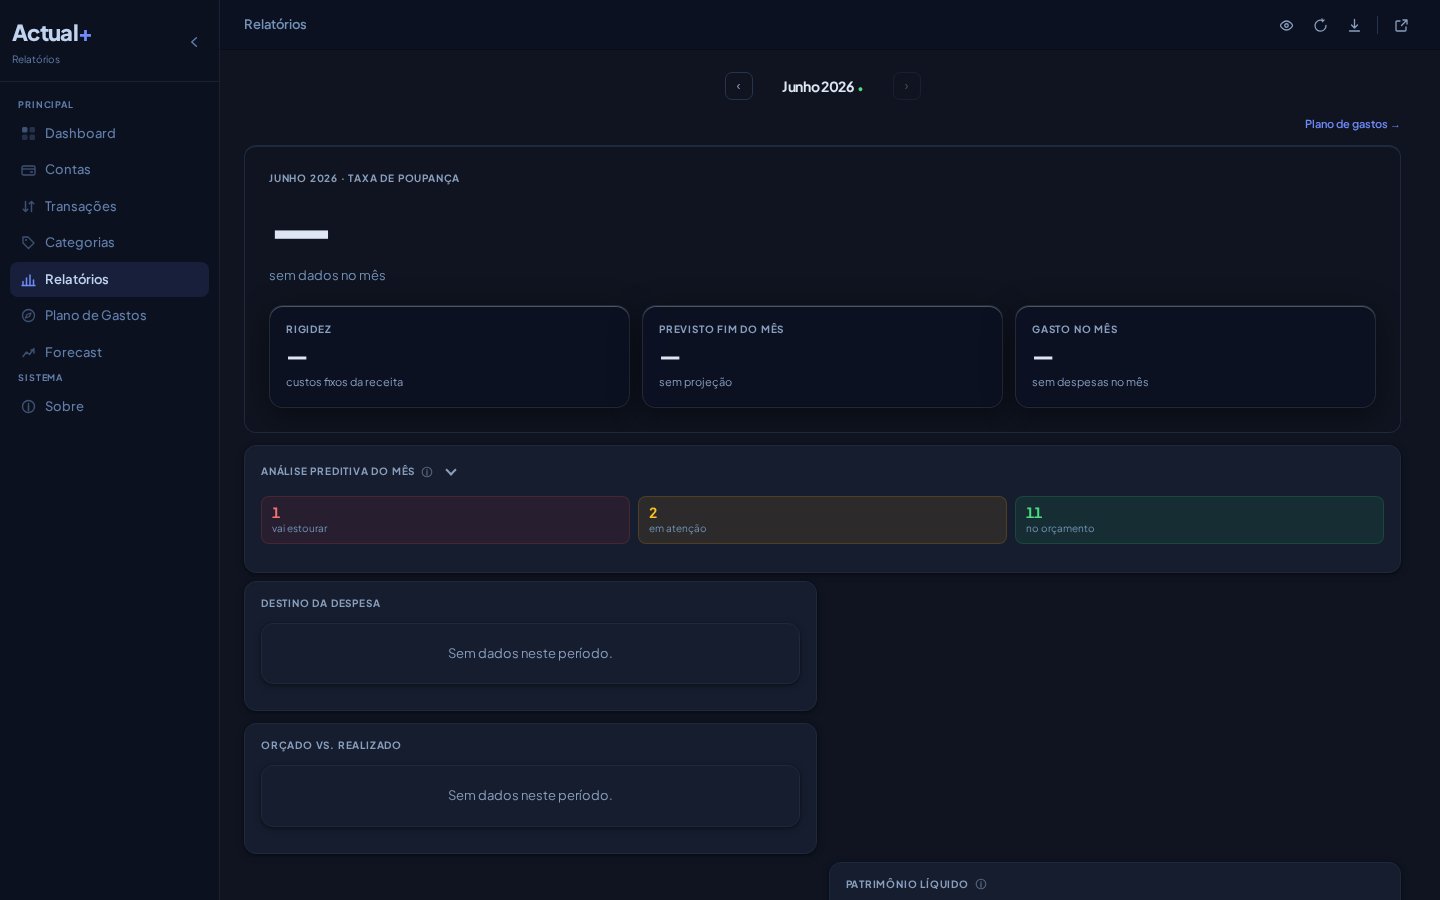Follow the Plano de gastos link
The width and height of the screenshot is (1440, 900).
click(1352, 124)
